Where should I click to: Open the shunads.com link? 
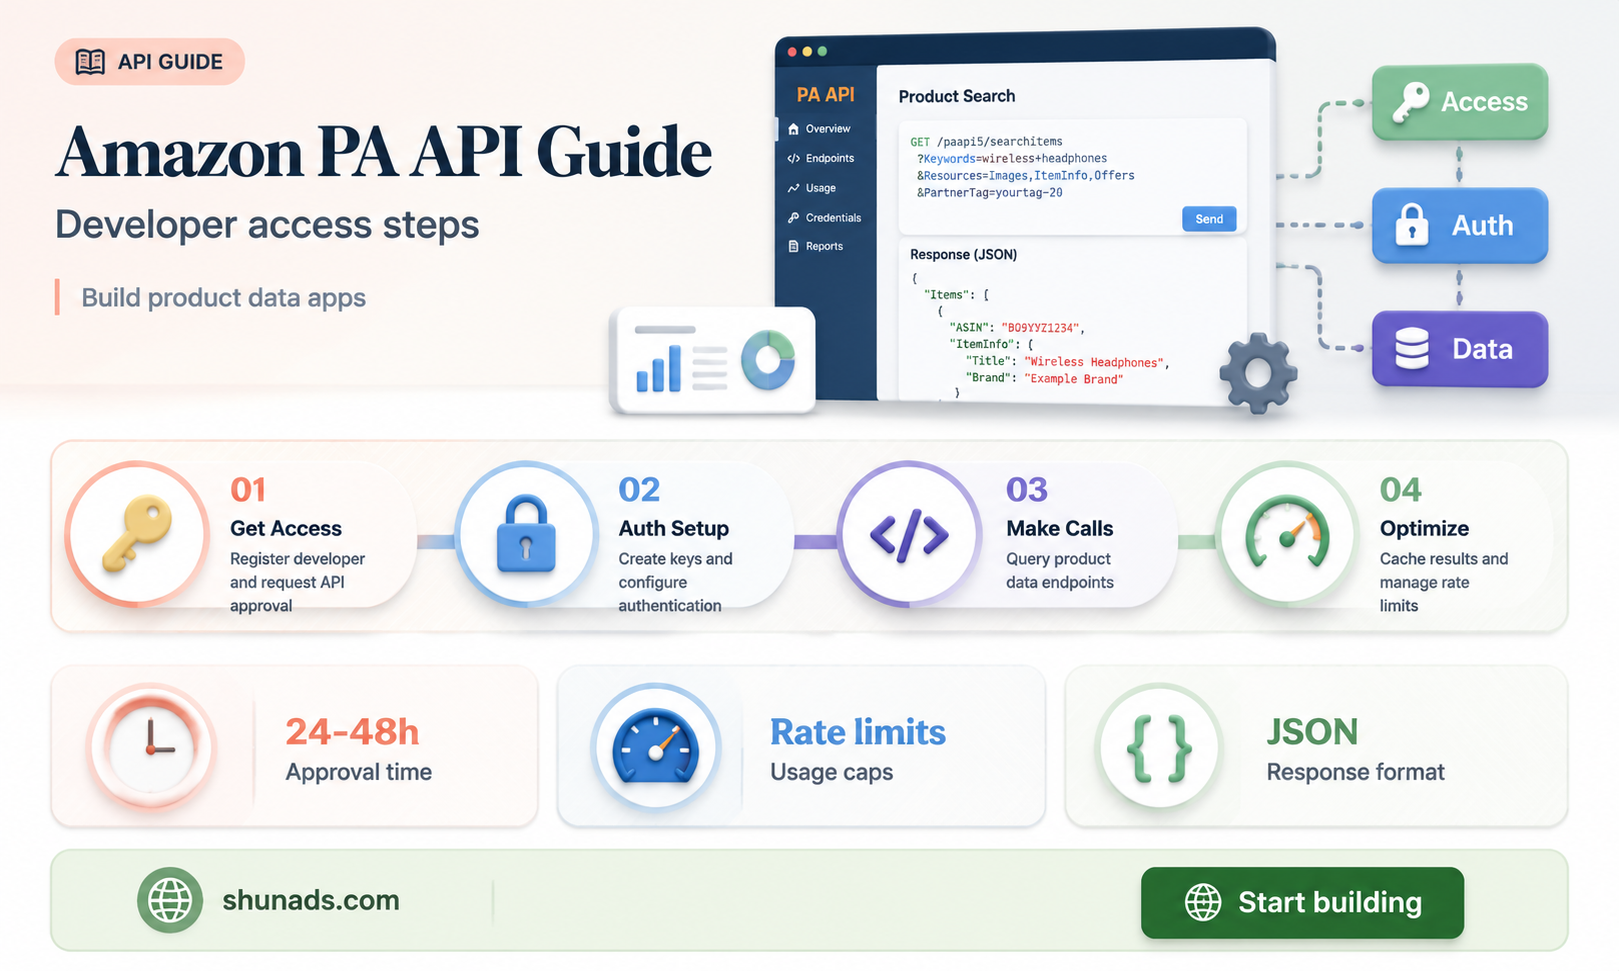tap(311, 900)
